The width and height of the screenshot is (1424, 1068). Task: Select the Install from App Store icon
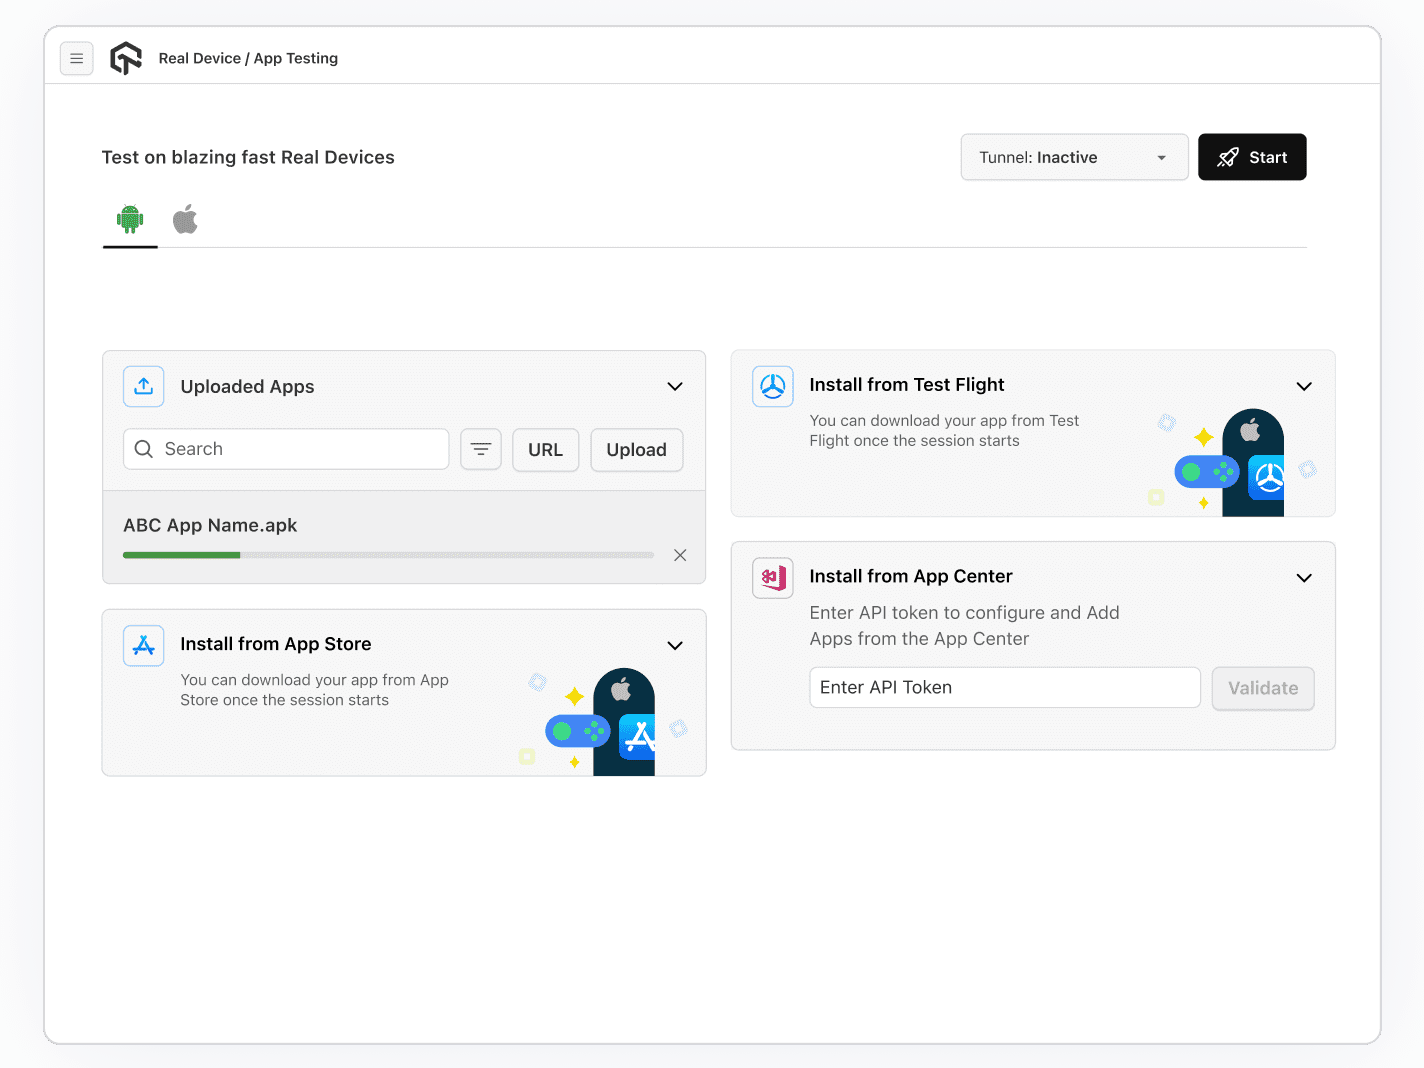143,645
